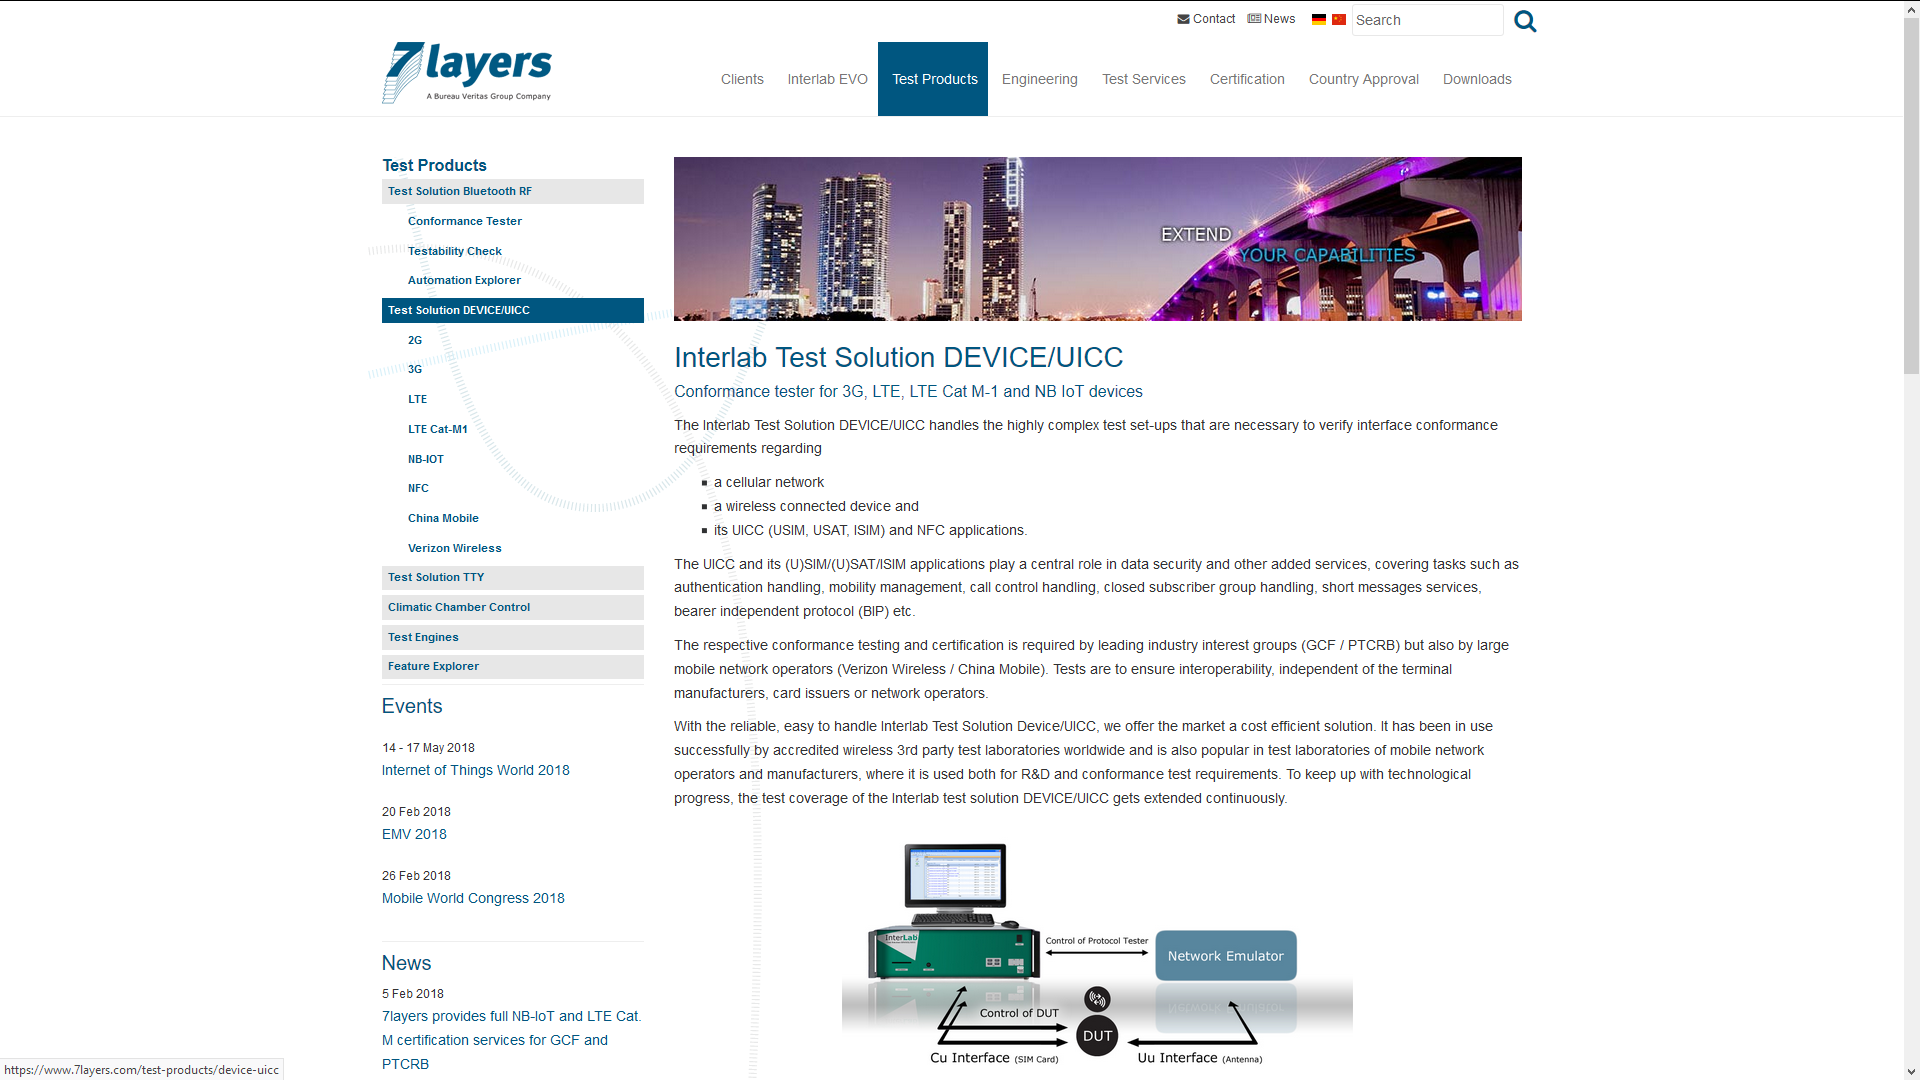The image size is (1920, 1080).
Task: Open the Interlab EVO menu
Action: (827, 79)
